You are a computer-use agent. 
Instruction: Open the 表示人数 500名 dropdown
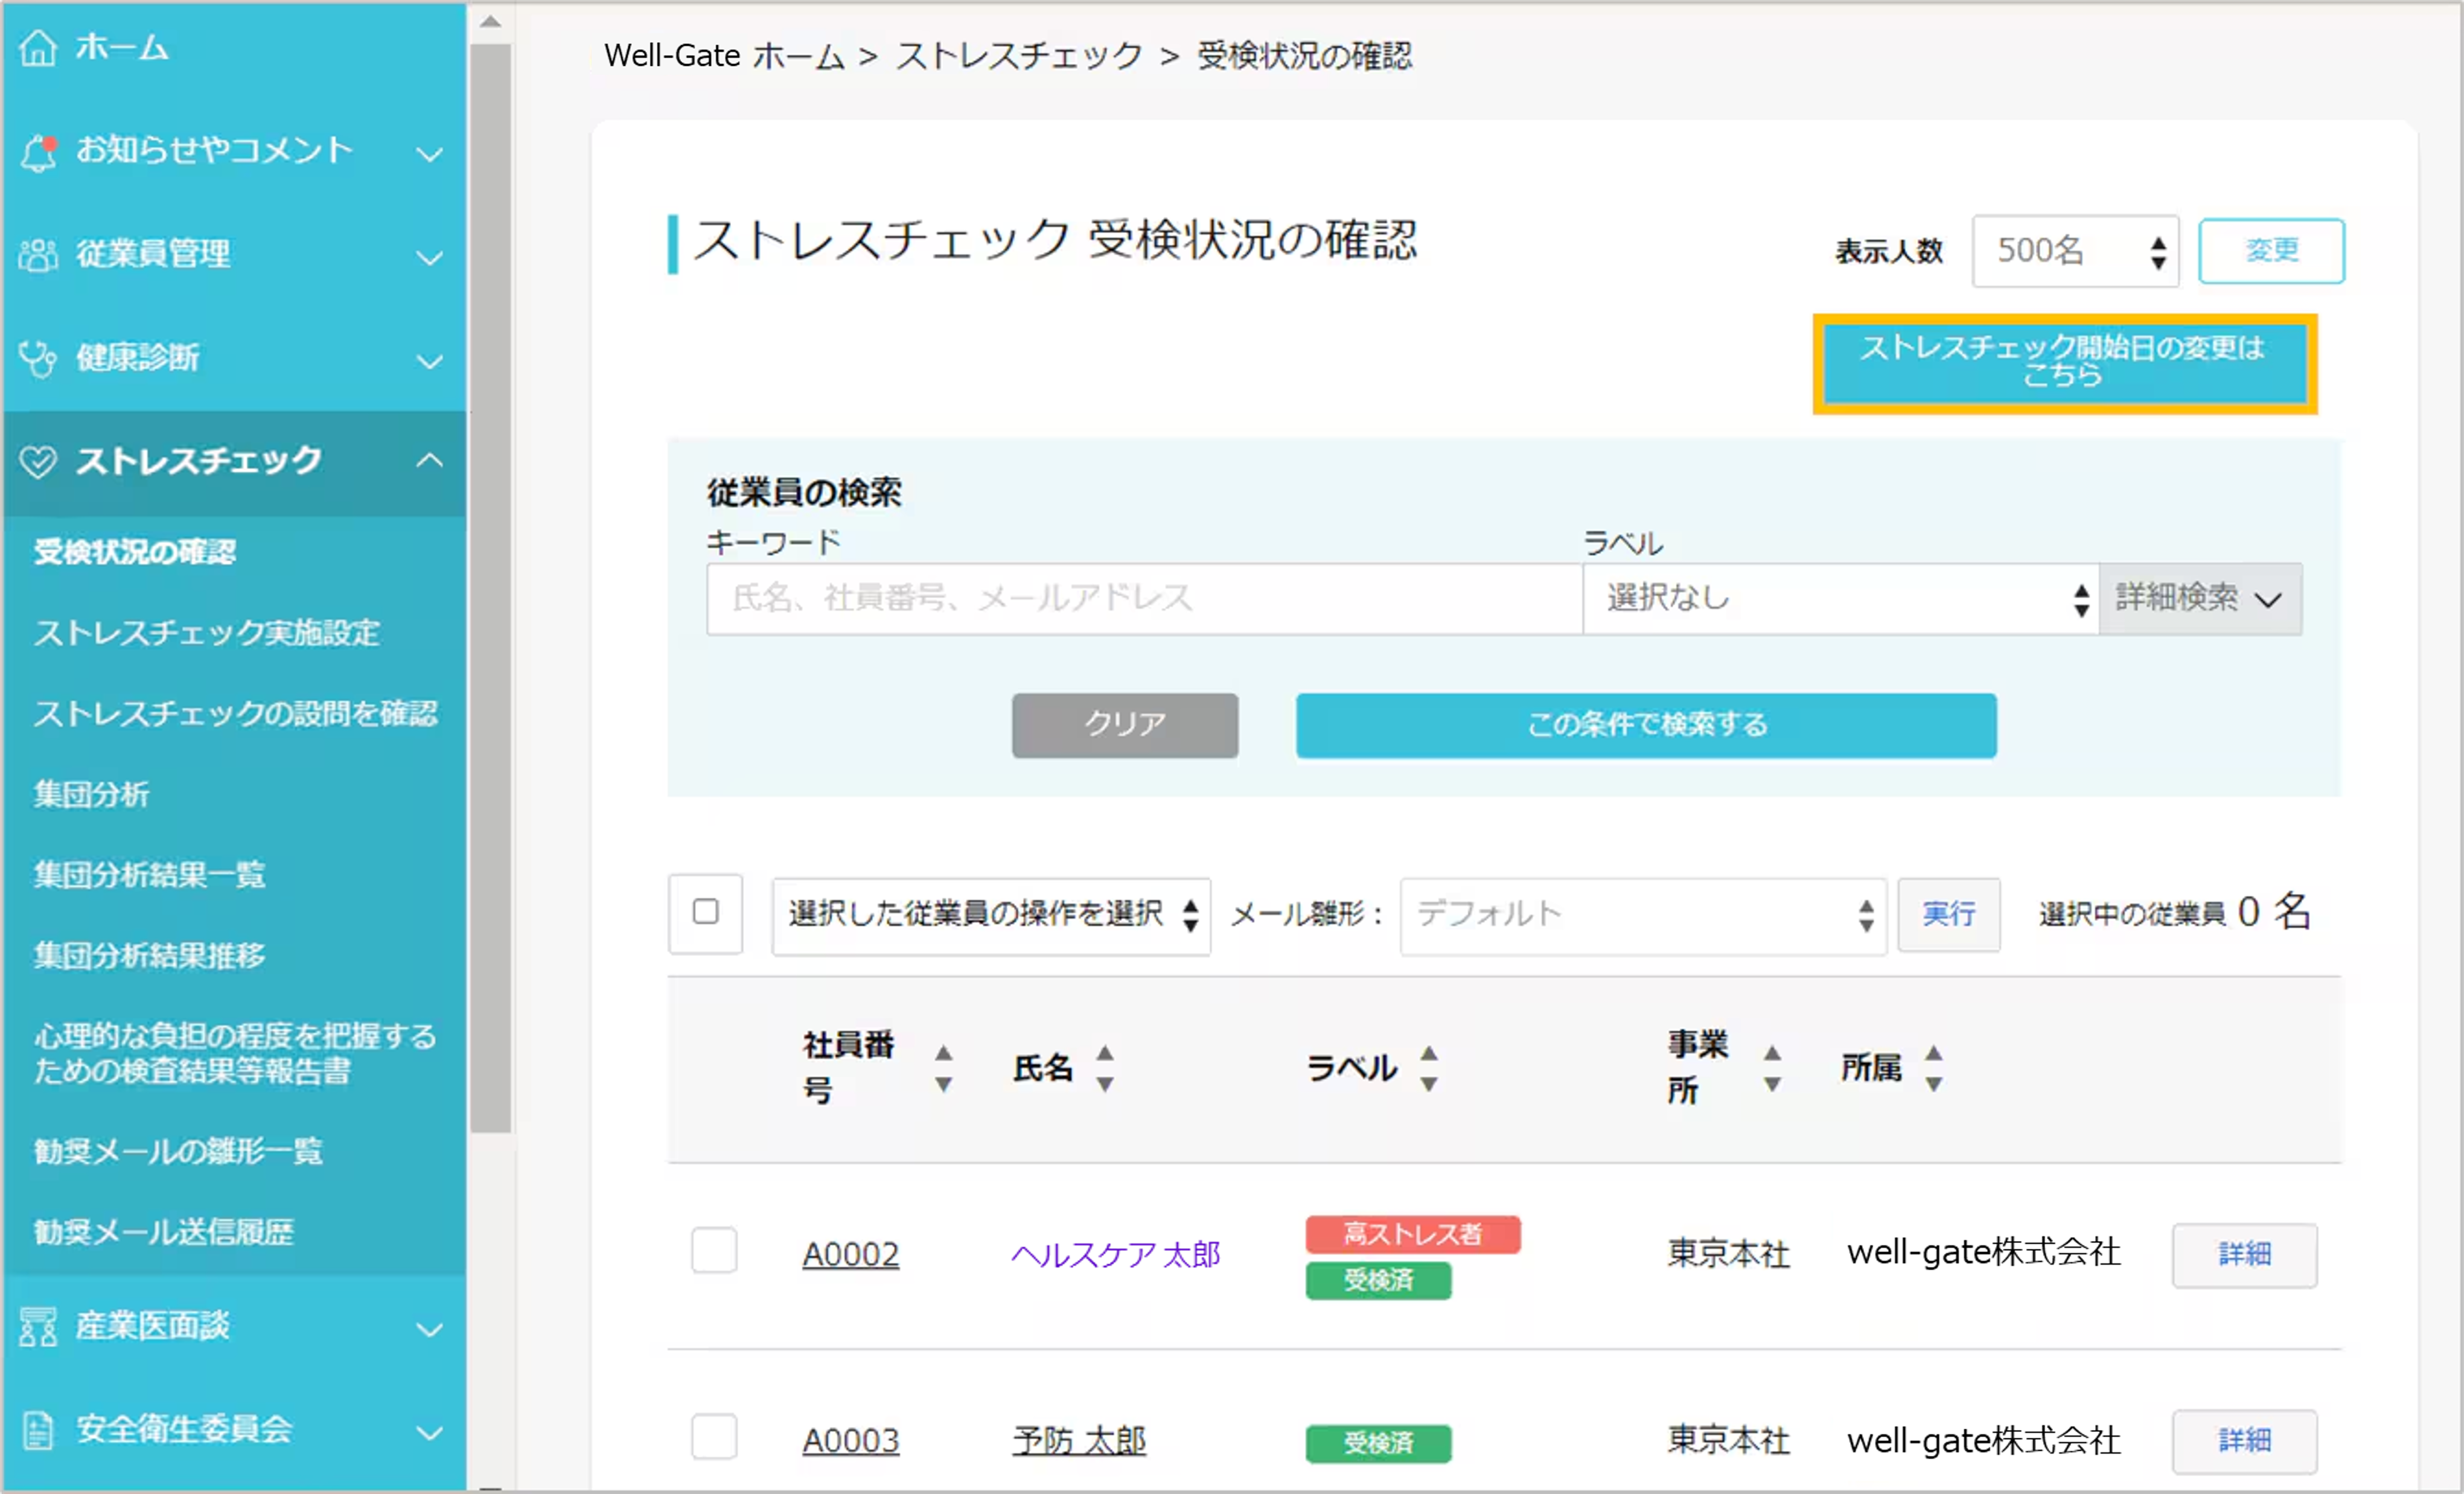pos(2075,251)
